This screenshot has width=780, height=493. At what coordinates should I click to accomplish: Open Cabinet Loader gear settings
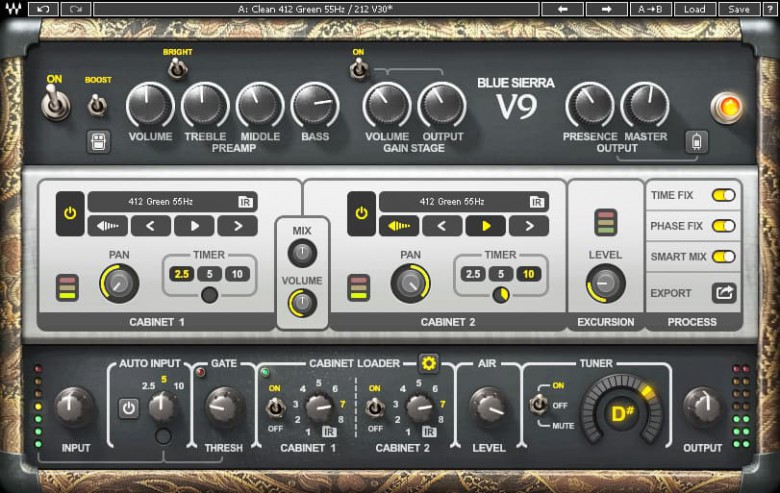point(428,364)
